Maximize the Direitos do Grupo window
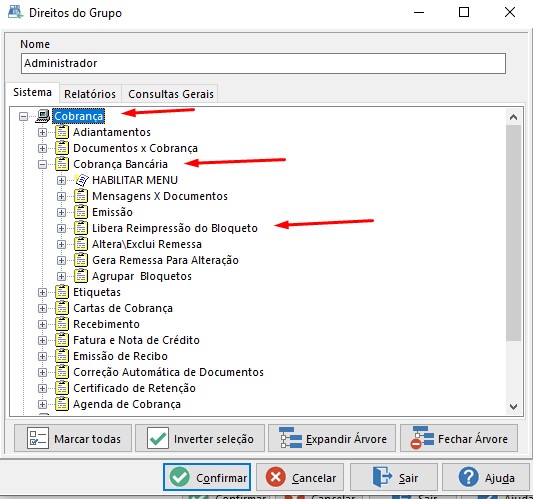 coord(464,12)
